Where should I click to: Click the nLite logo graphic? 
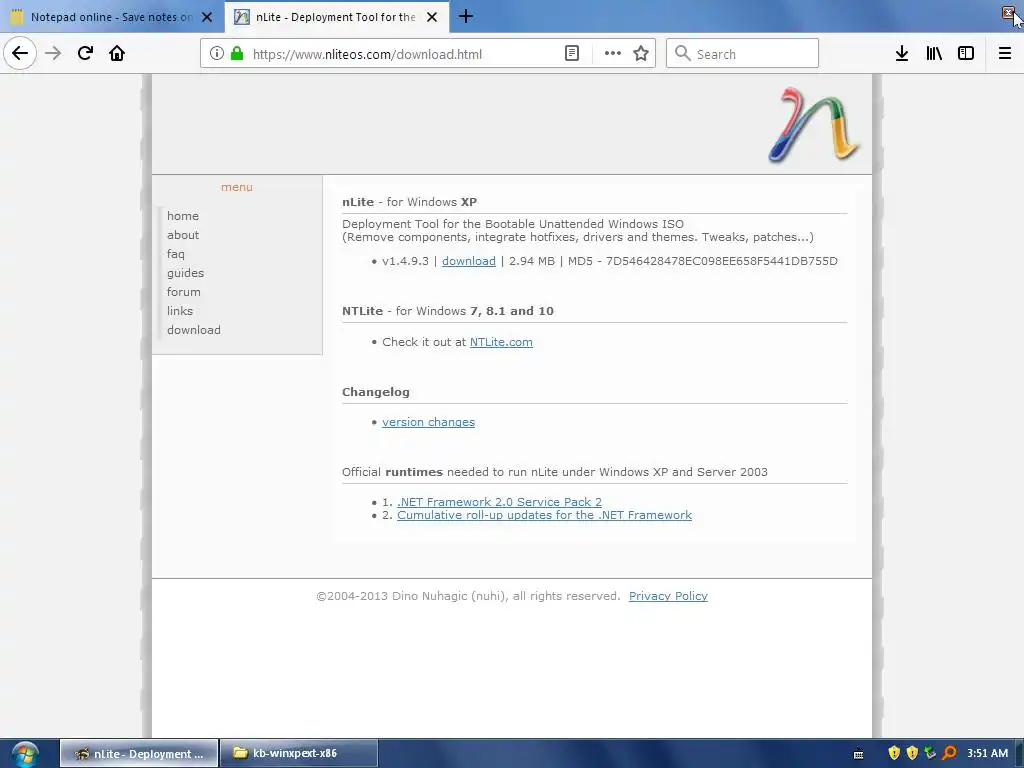[814, 125]
